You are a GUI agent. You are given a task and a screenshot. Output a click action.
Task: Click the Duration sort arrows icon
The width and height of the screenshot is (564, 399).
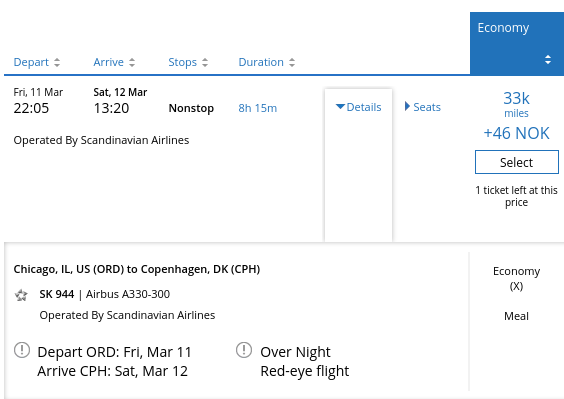tap(292, 63)
